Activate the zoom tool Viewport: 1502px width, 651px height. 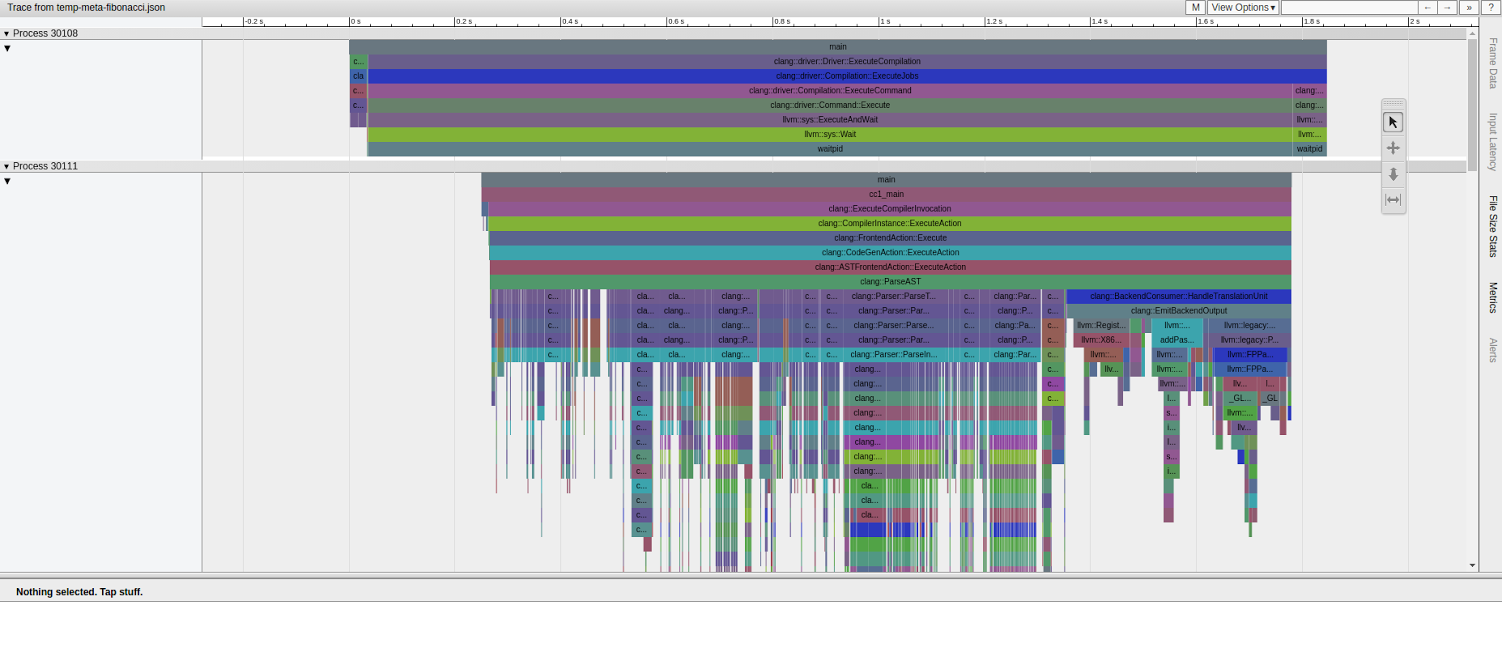[x=1393, y=174]
